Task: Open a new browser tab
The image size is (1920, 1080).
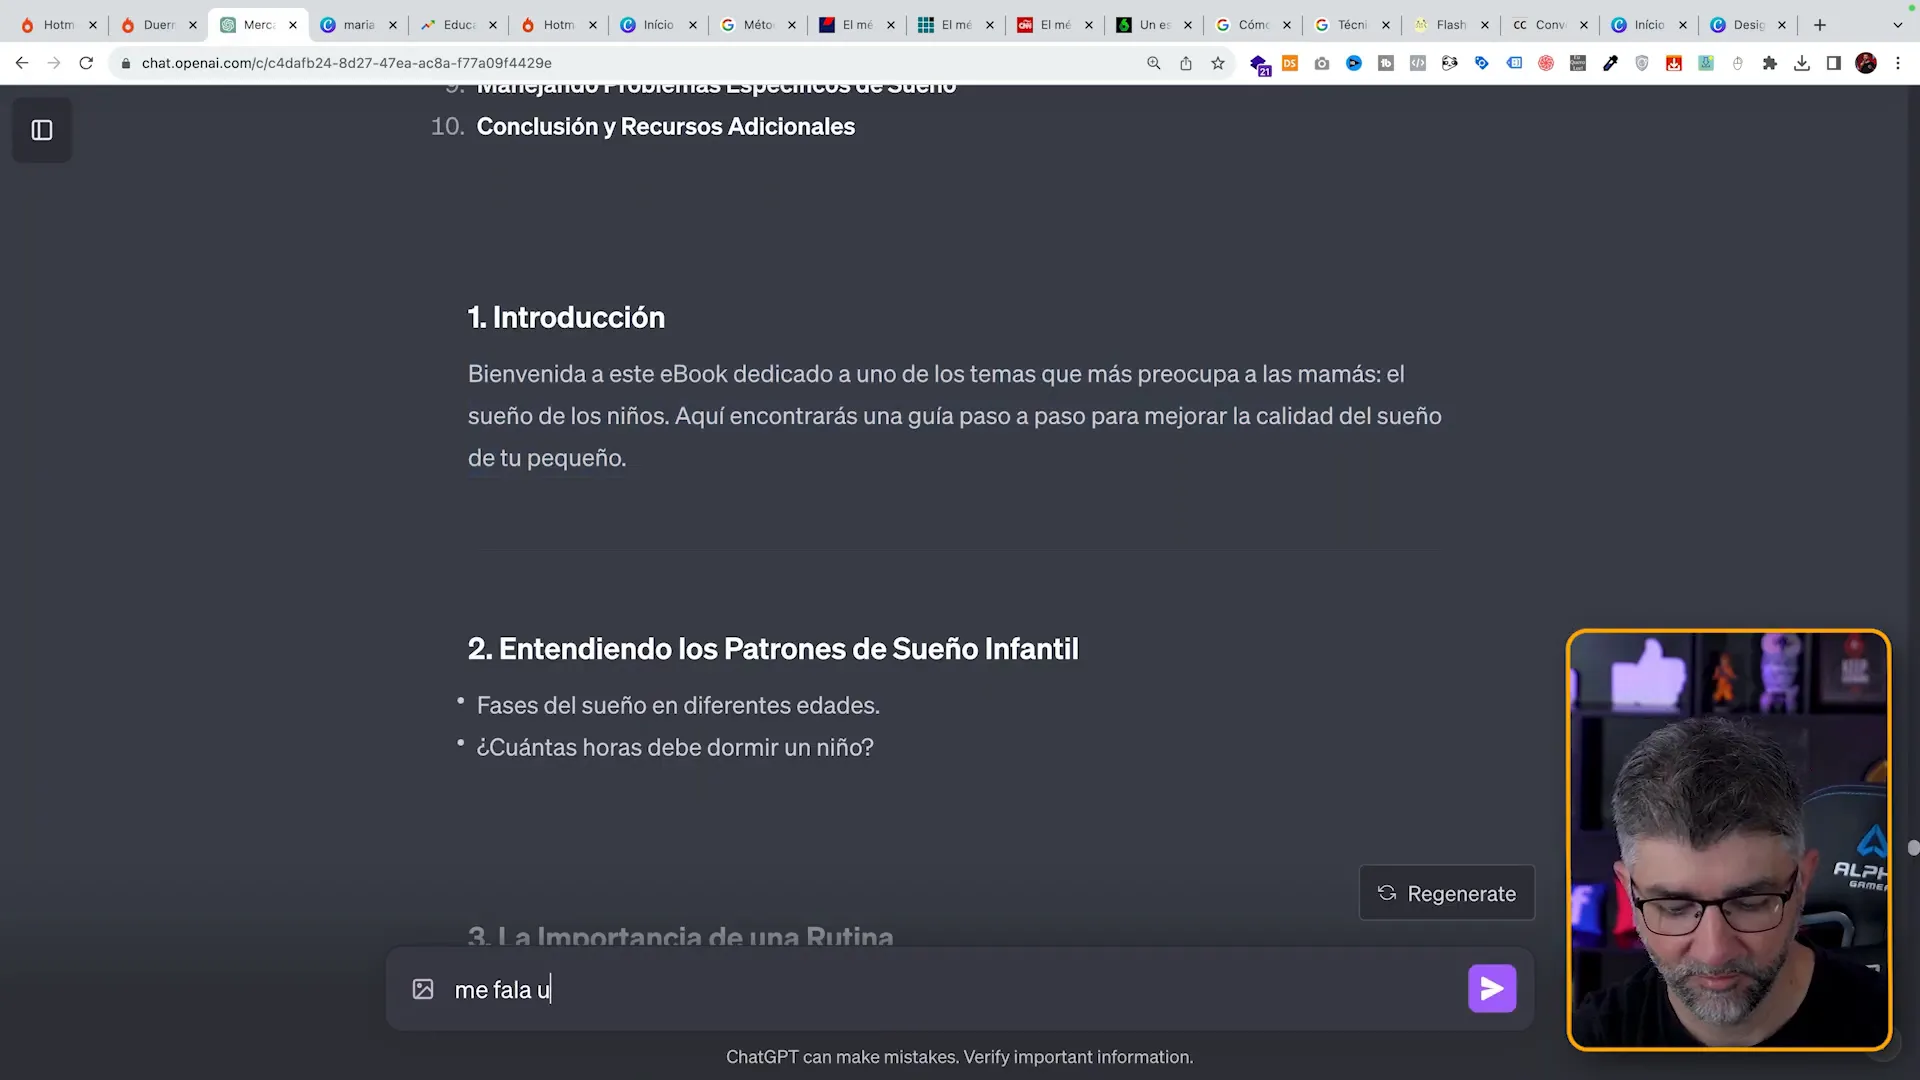Action: tap(1820, 25)
